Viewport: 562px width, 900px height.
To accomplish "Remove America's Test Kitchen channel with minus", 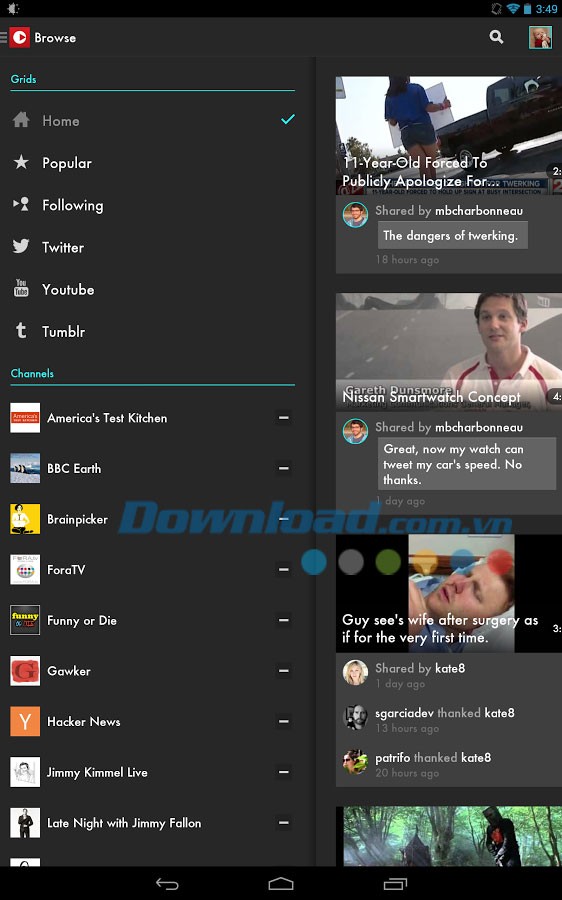I will point(284,418).
